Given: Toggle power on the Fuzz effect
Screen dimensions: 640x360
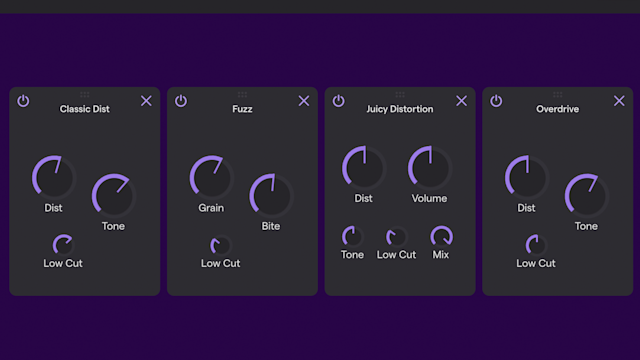Looking at the screenshot, I should point(181,101).
